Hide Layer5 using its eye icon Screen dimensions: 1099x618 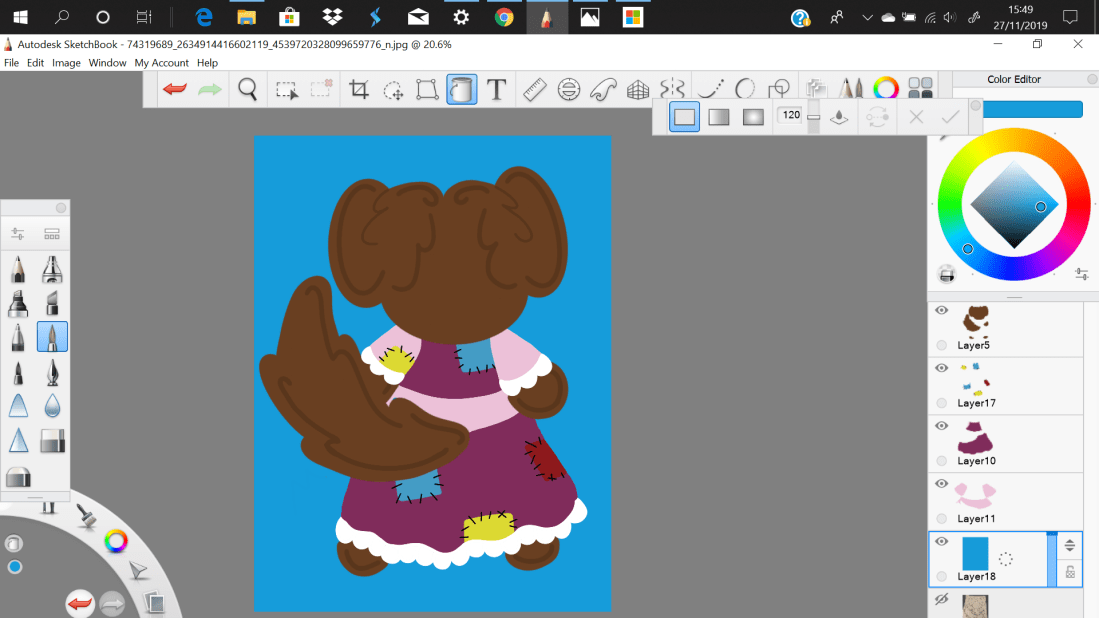941,311
